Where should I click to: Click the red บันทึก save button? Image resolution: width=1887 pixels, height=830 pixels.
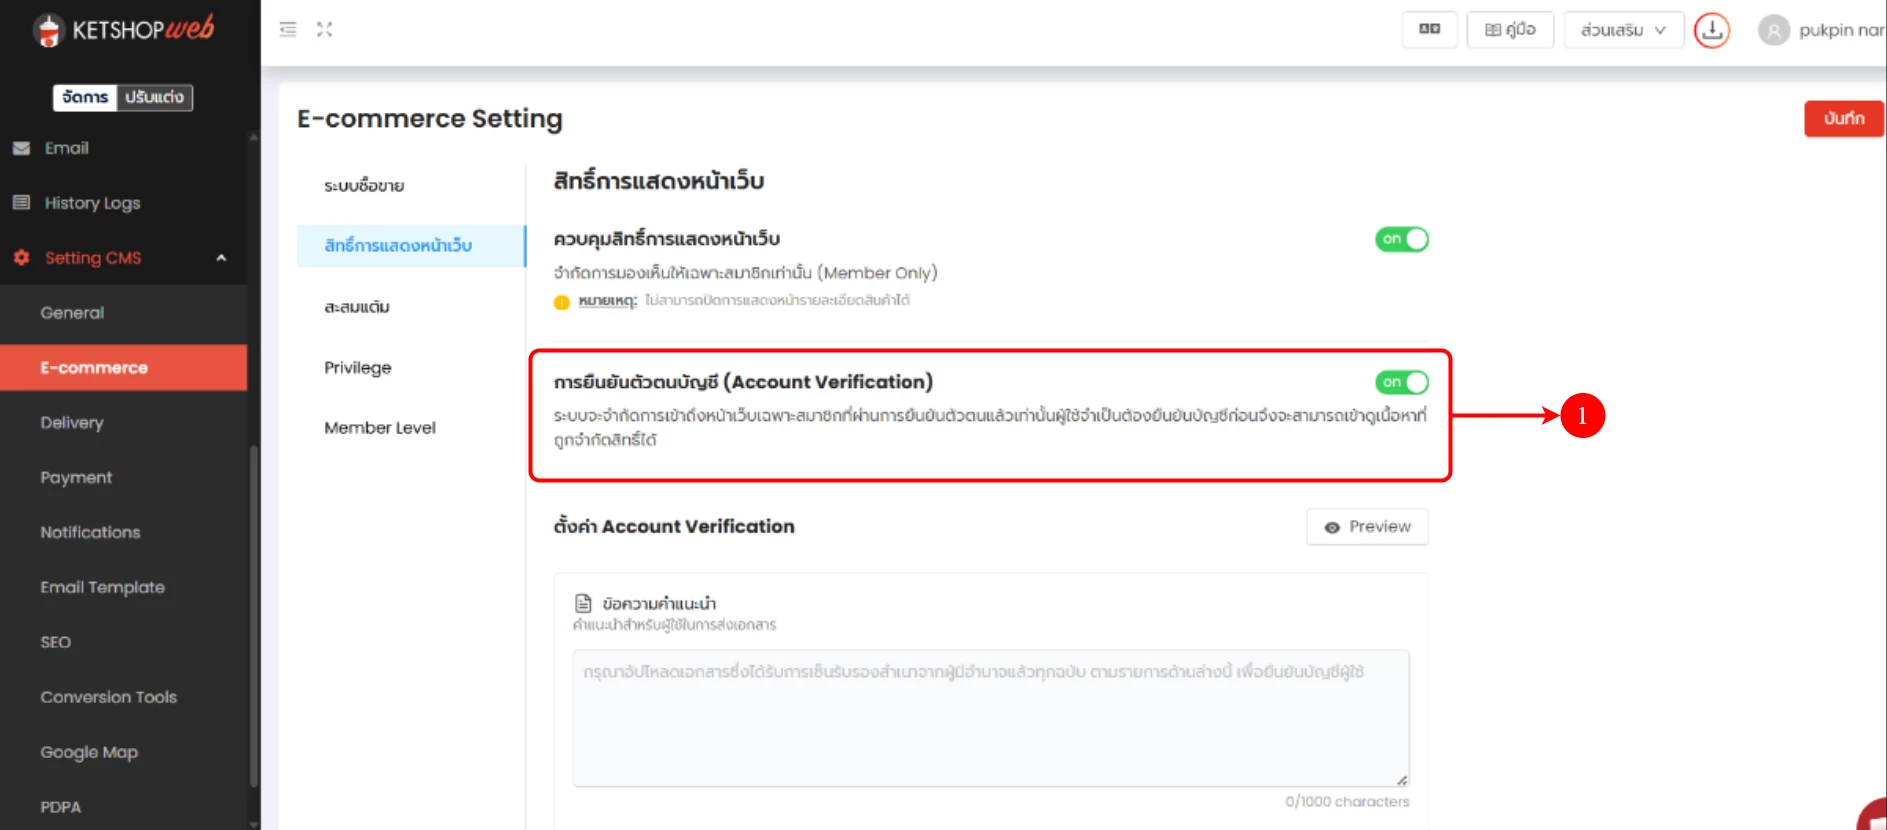point(1843,118)
